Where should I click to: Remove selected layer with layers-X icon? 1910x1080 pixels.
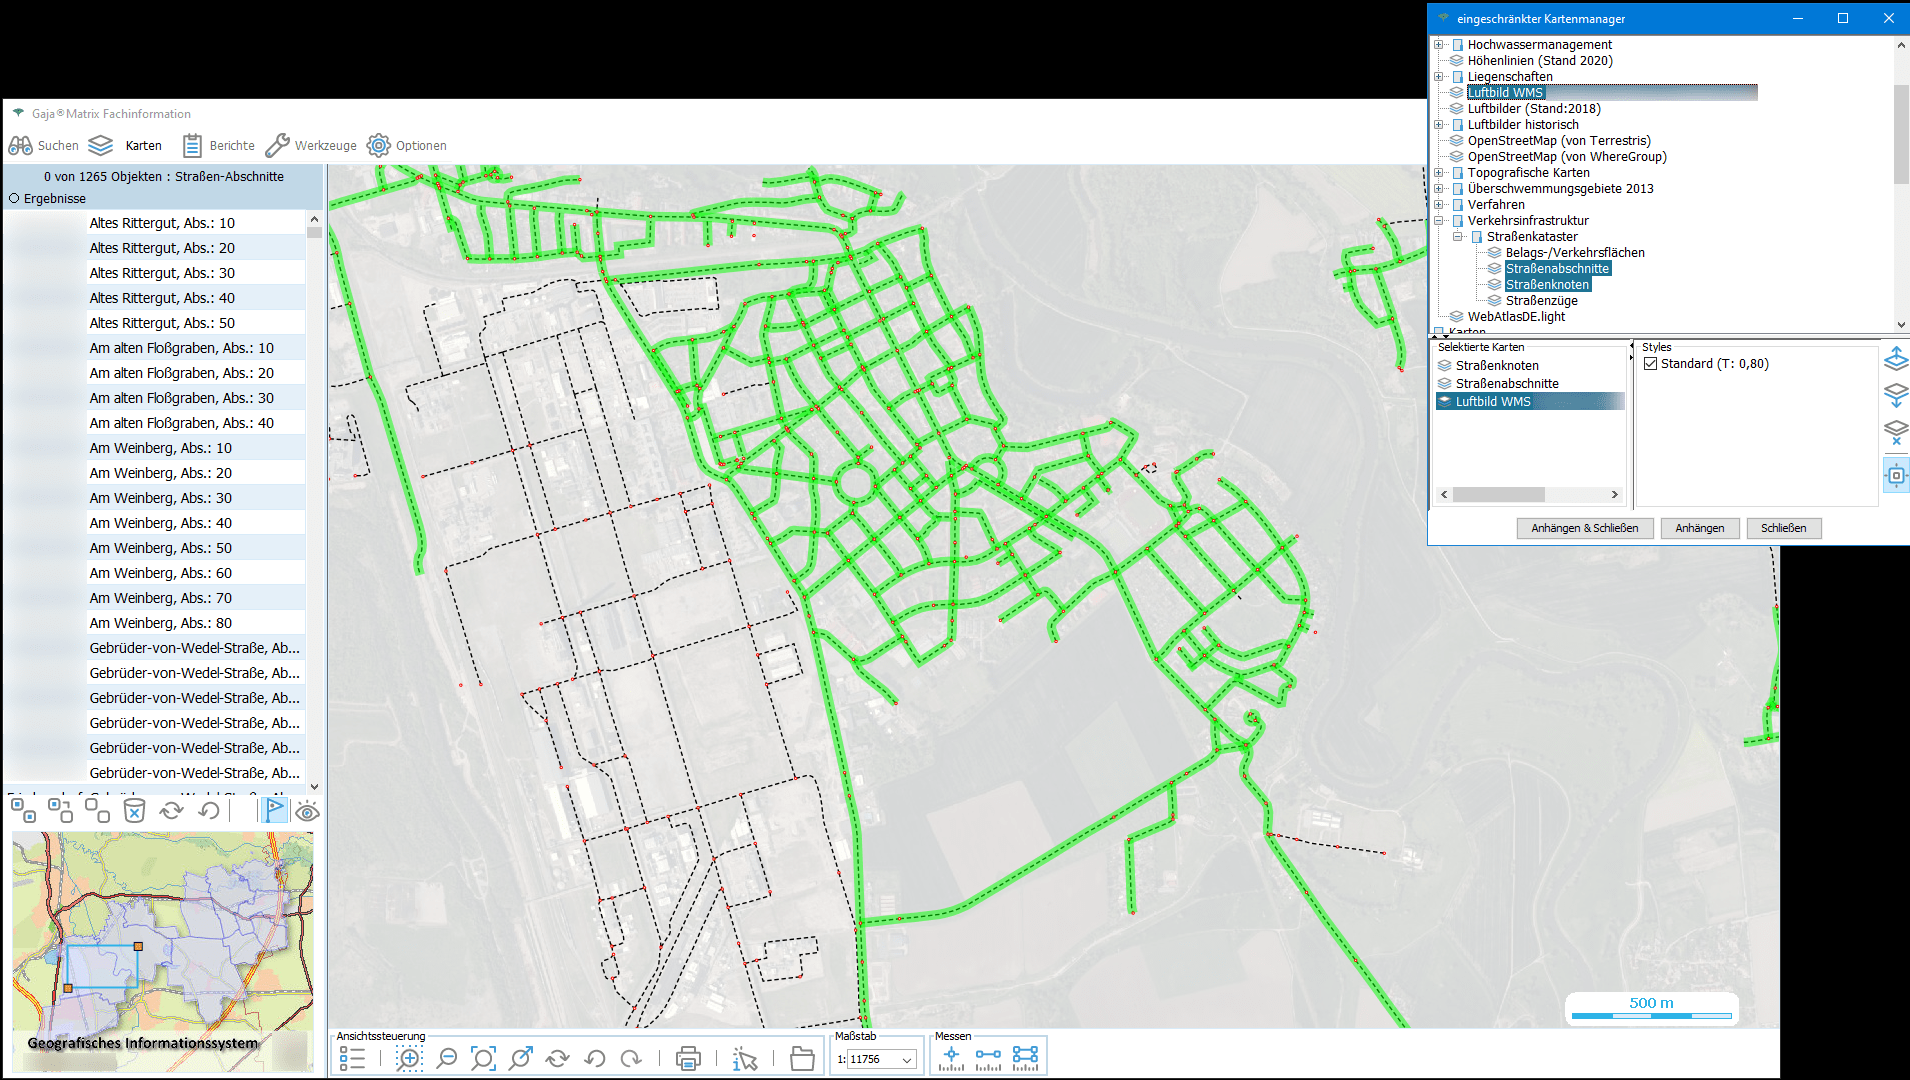point(1895,432)
